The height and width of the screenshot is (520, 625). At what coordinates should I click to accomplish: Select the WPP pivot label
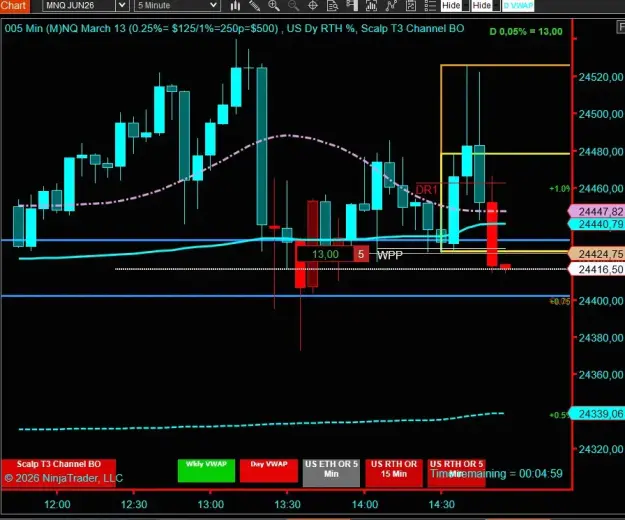pos(389,255)
